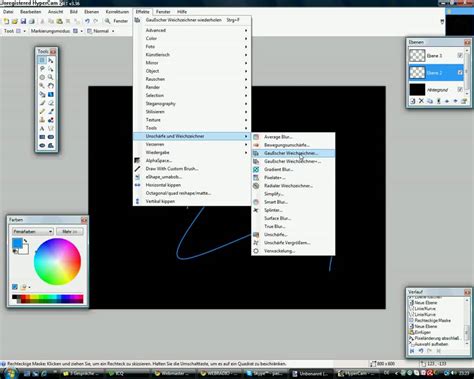Click the Ebenen panel scrollbar
This screenshot has height=379, width=474.
[x=467, y=72]
